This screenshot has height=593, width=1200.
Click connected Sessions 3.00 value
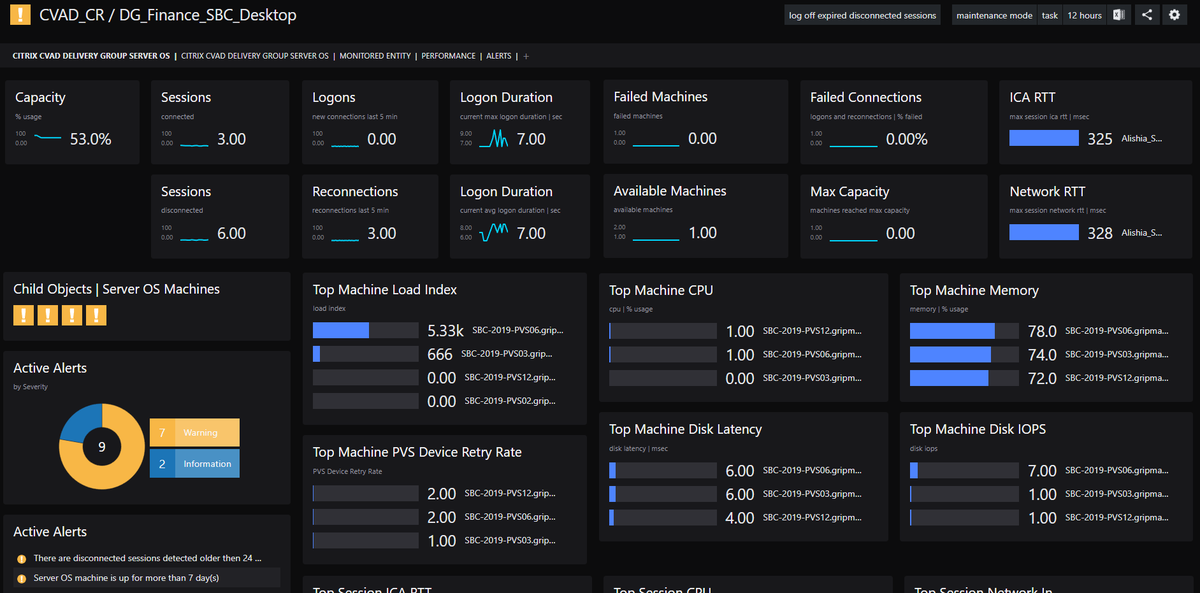[231, 139]
